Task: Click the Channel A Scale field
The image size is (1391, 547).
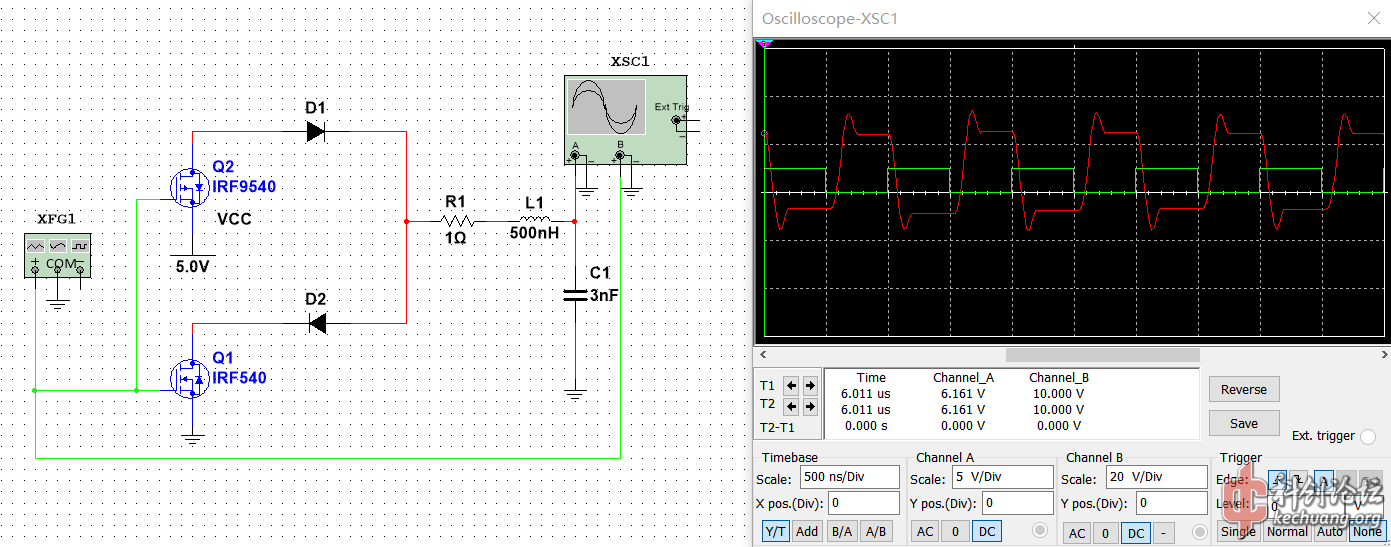Action: (x=1002, y=478)
